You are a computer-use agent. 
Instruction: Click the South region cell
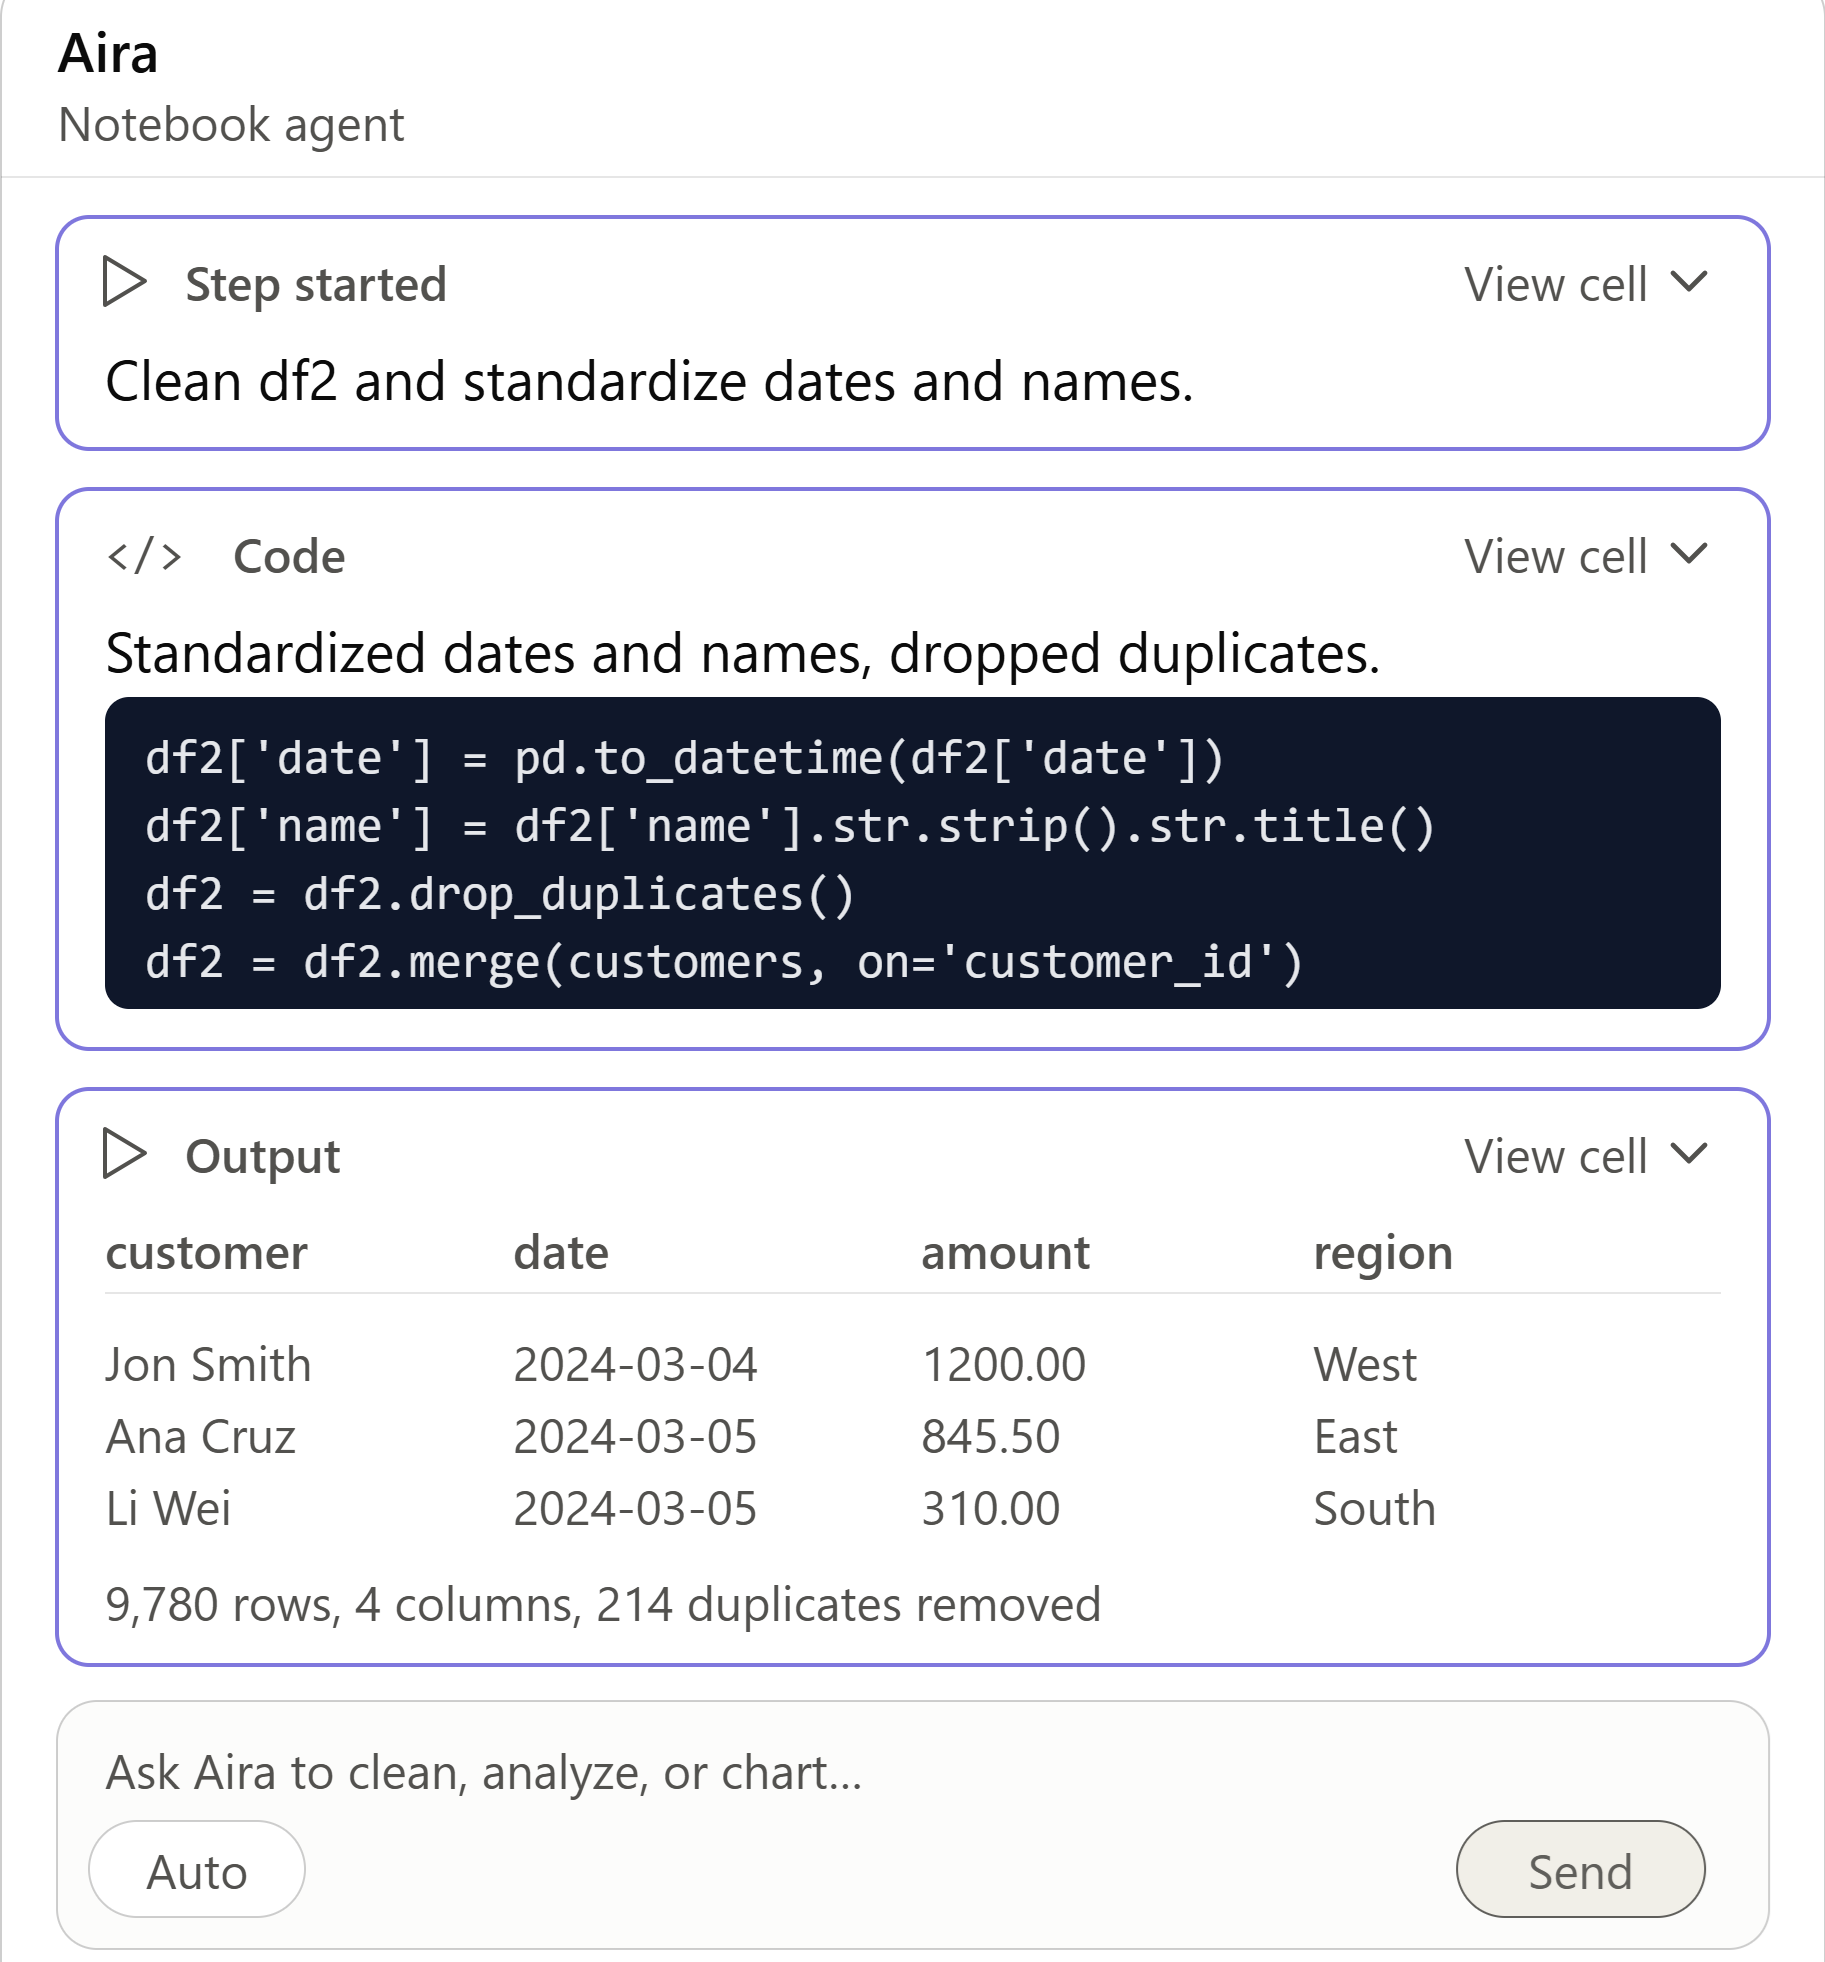[x=1374, y=1509]
